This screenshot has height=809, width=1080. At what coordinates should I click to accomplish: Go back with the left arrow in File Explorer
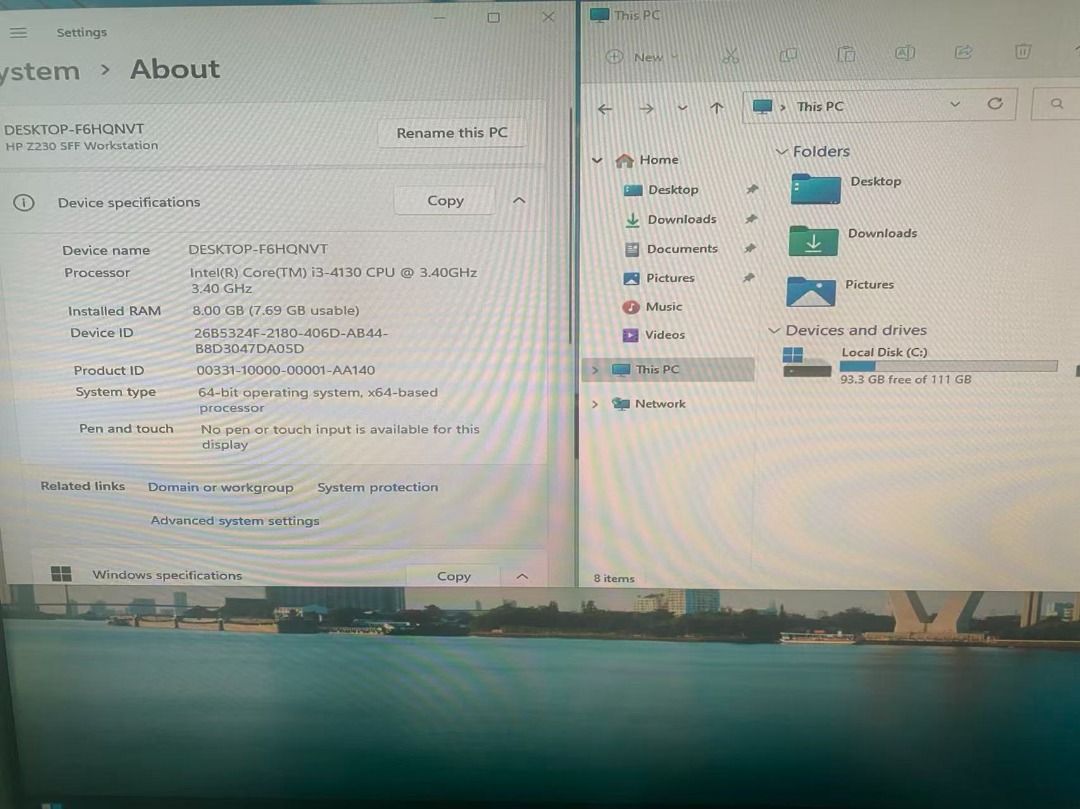pos(605,109)
